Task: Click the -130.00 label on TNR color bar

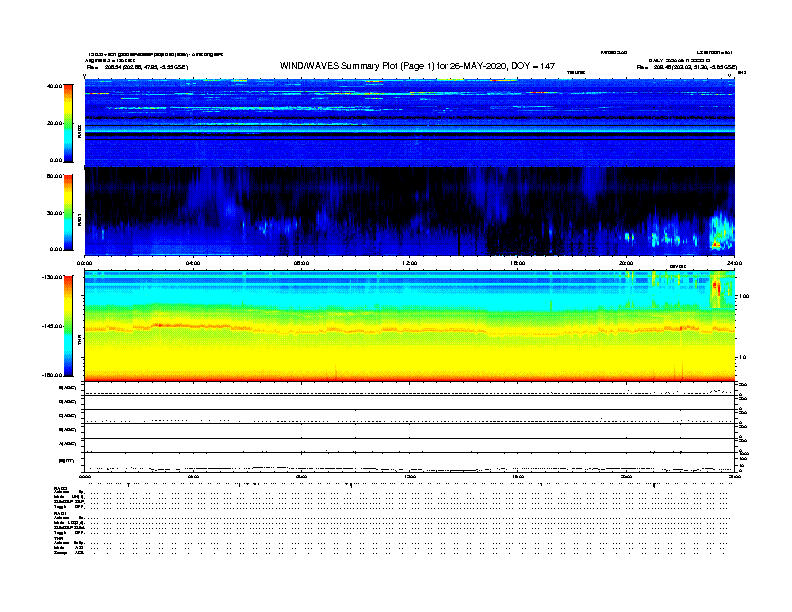Action: tap(53, 277)
